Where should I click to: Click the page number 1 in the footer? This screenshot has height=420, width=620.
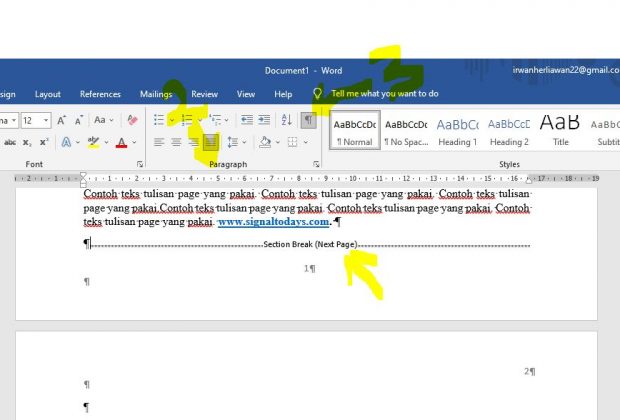point(306,269)
